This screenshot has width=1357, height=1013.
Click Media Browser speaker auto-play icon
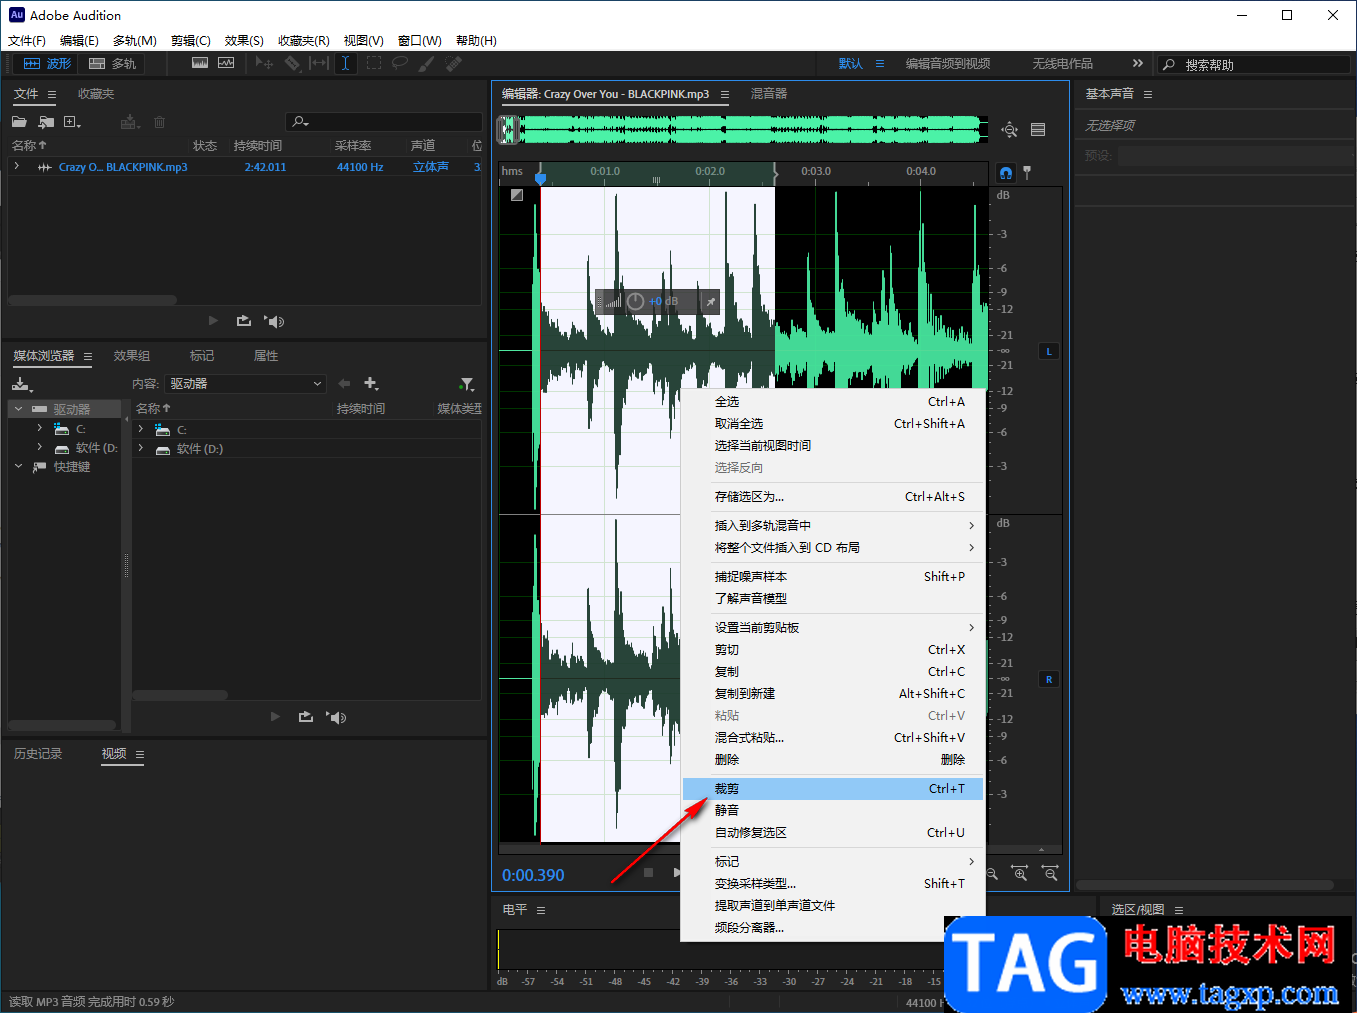coord(336,717)
